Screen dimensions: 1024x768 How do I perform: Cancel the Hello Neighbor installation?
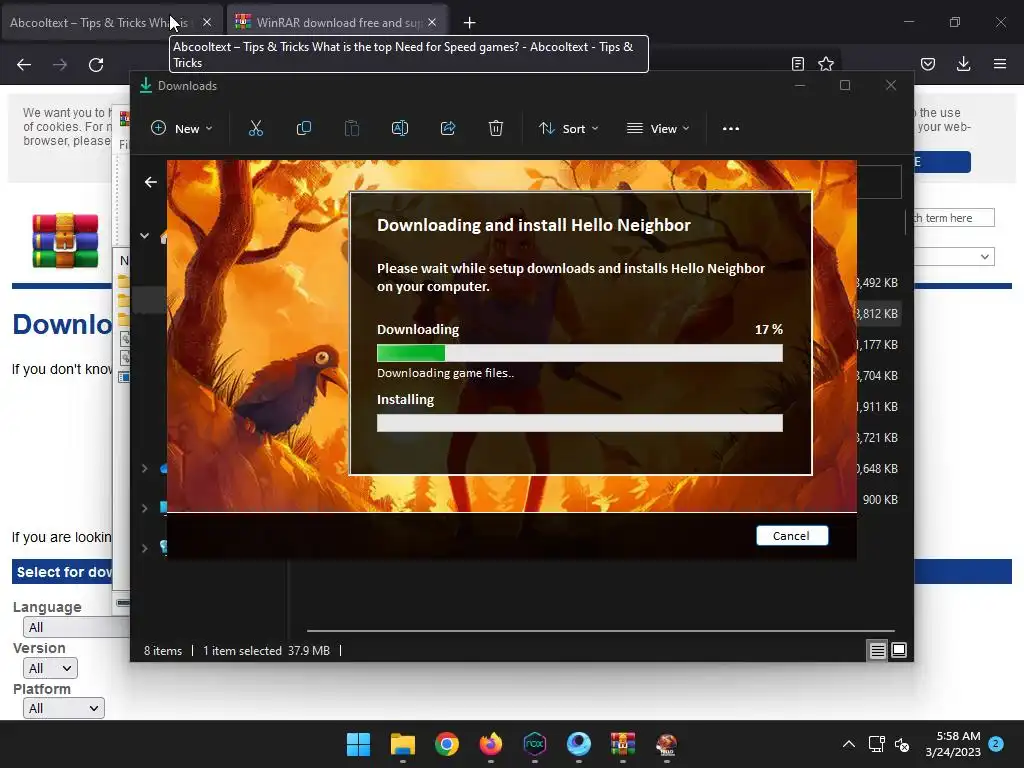pos(792,536)
